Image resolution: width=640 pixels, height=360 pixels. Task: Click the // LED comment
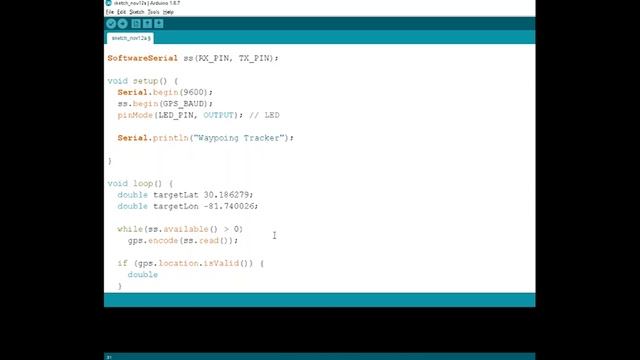[264, 116]
